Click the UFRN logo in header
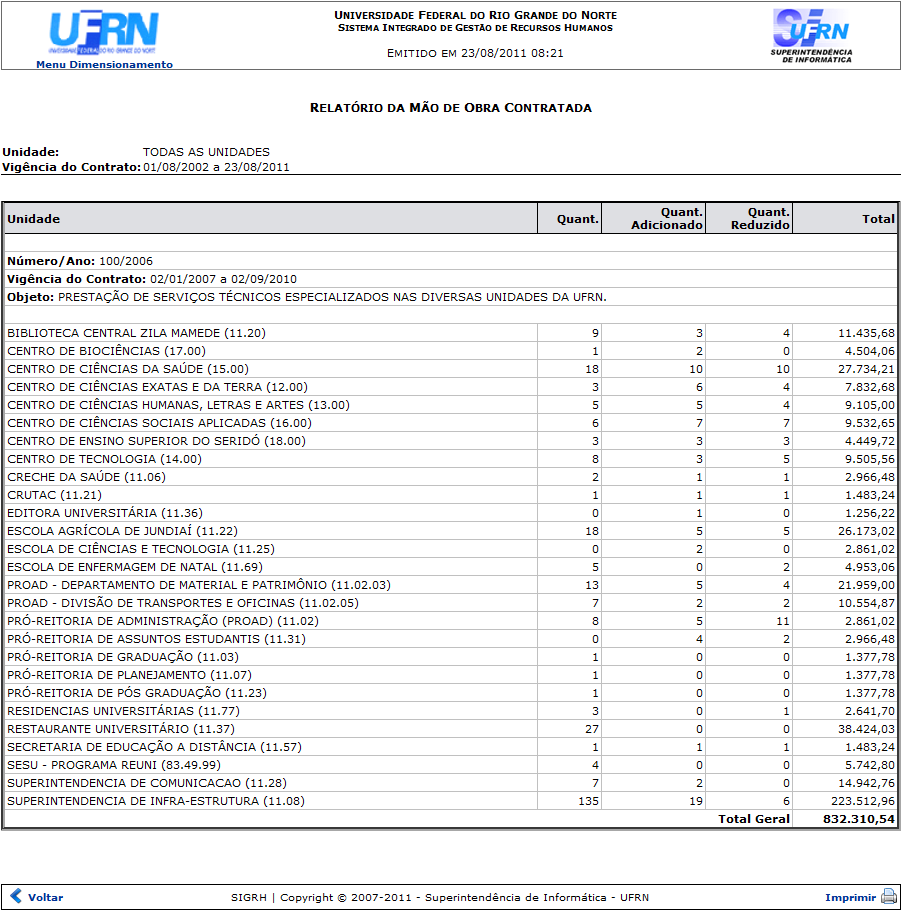Screen dimensions: 903x912 tap(104, 32)
